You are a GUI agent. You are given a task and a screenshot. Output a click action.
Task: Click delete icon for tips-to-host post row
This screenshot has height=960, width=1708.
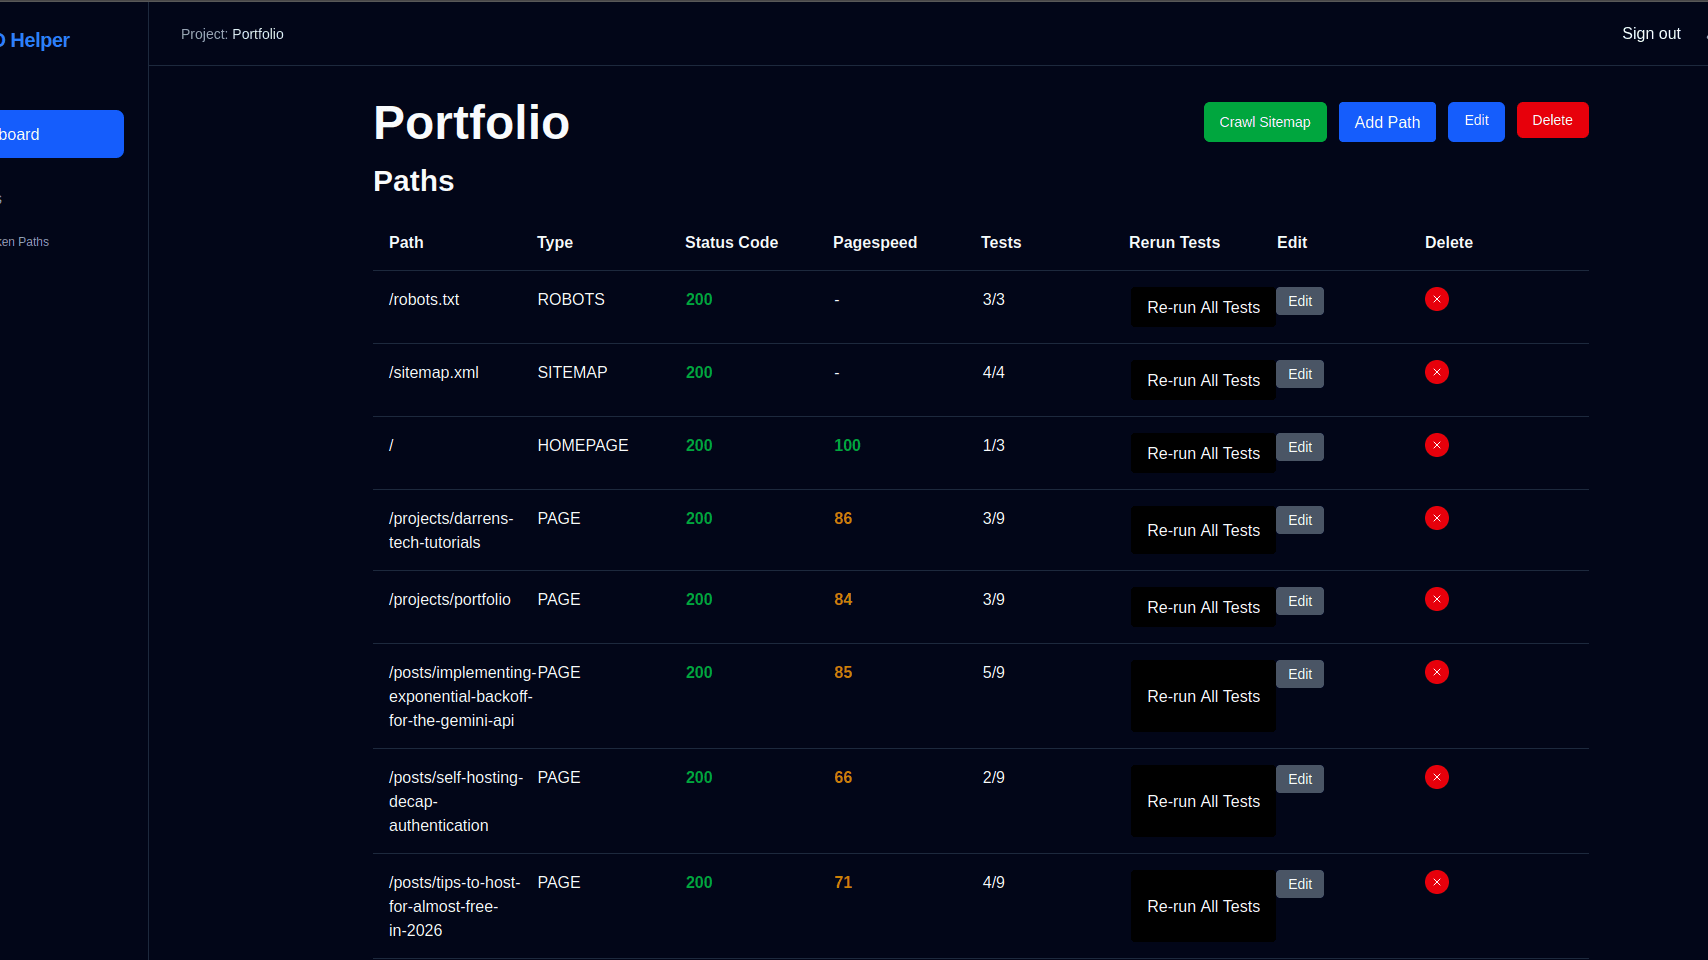pos(1436,882)
